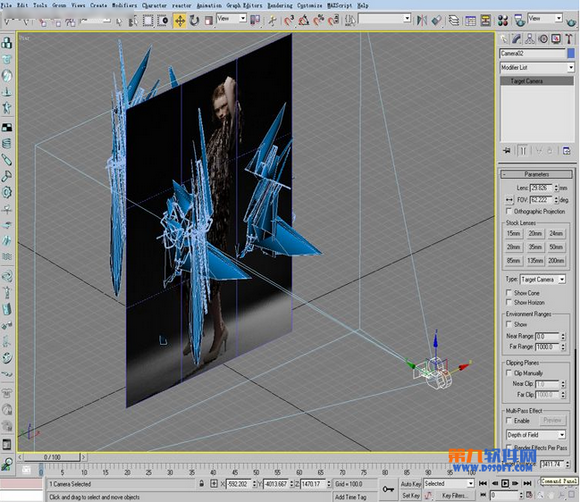The width and height of the screenshot is (581, 502).
Task: Click the Mirror tool icon
Action: tap(421, 20)
